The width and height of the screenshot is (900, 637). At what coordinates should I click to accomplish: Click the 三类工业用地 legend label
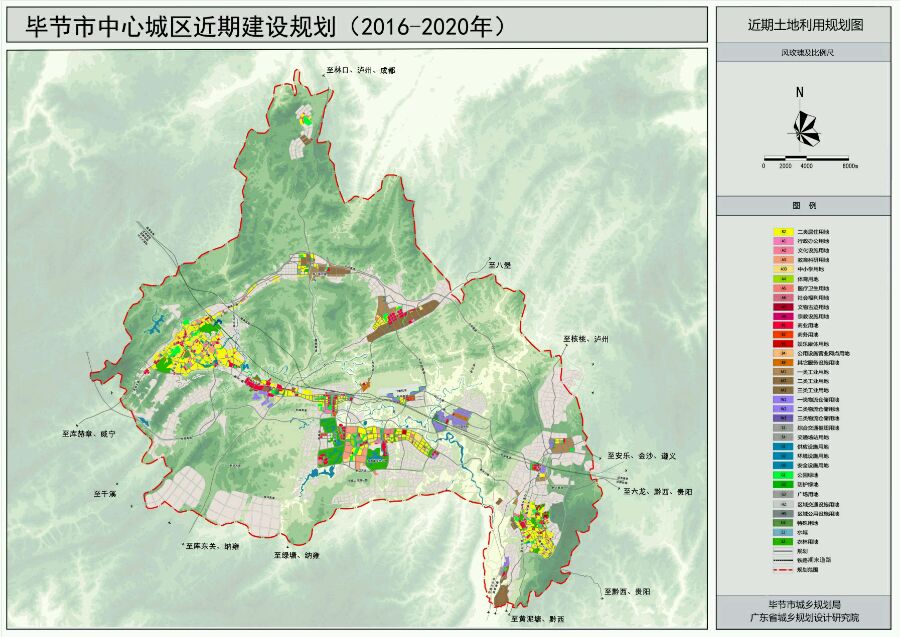coord(813,390)
